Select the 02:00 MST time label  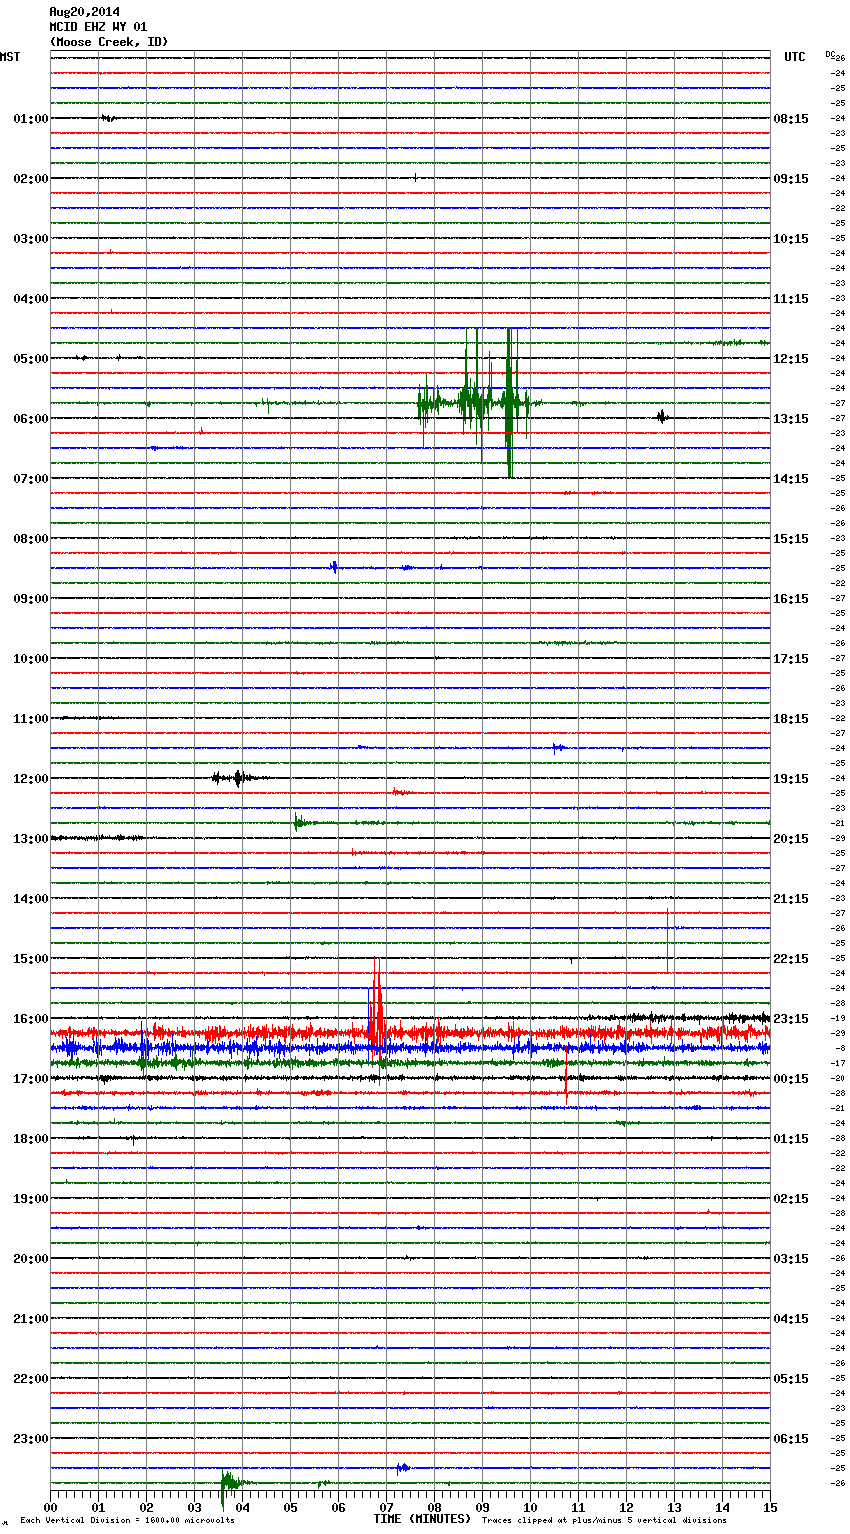pyautogui.click(x=31, y=179)
